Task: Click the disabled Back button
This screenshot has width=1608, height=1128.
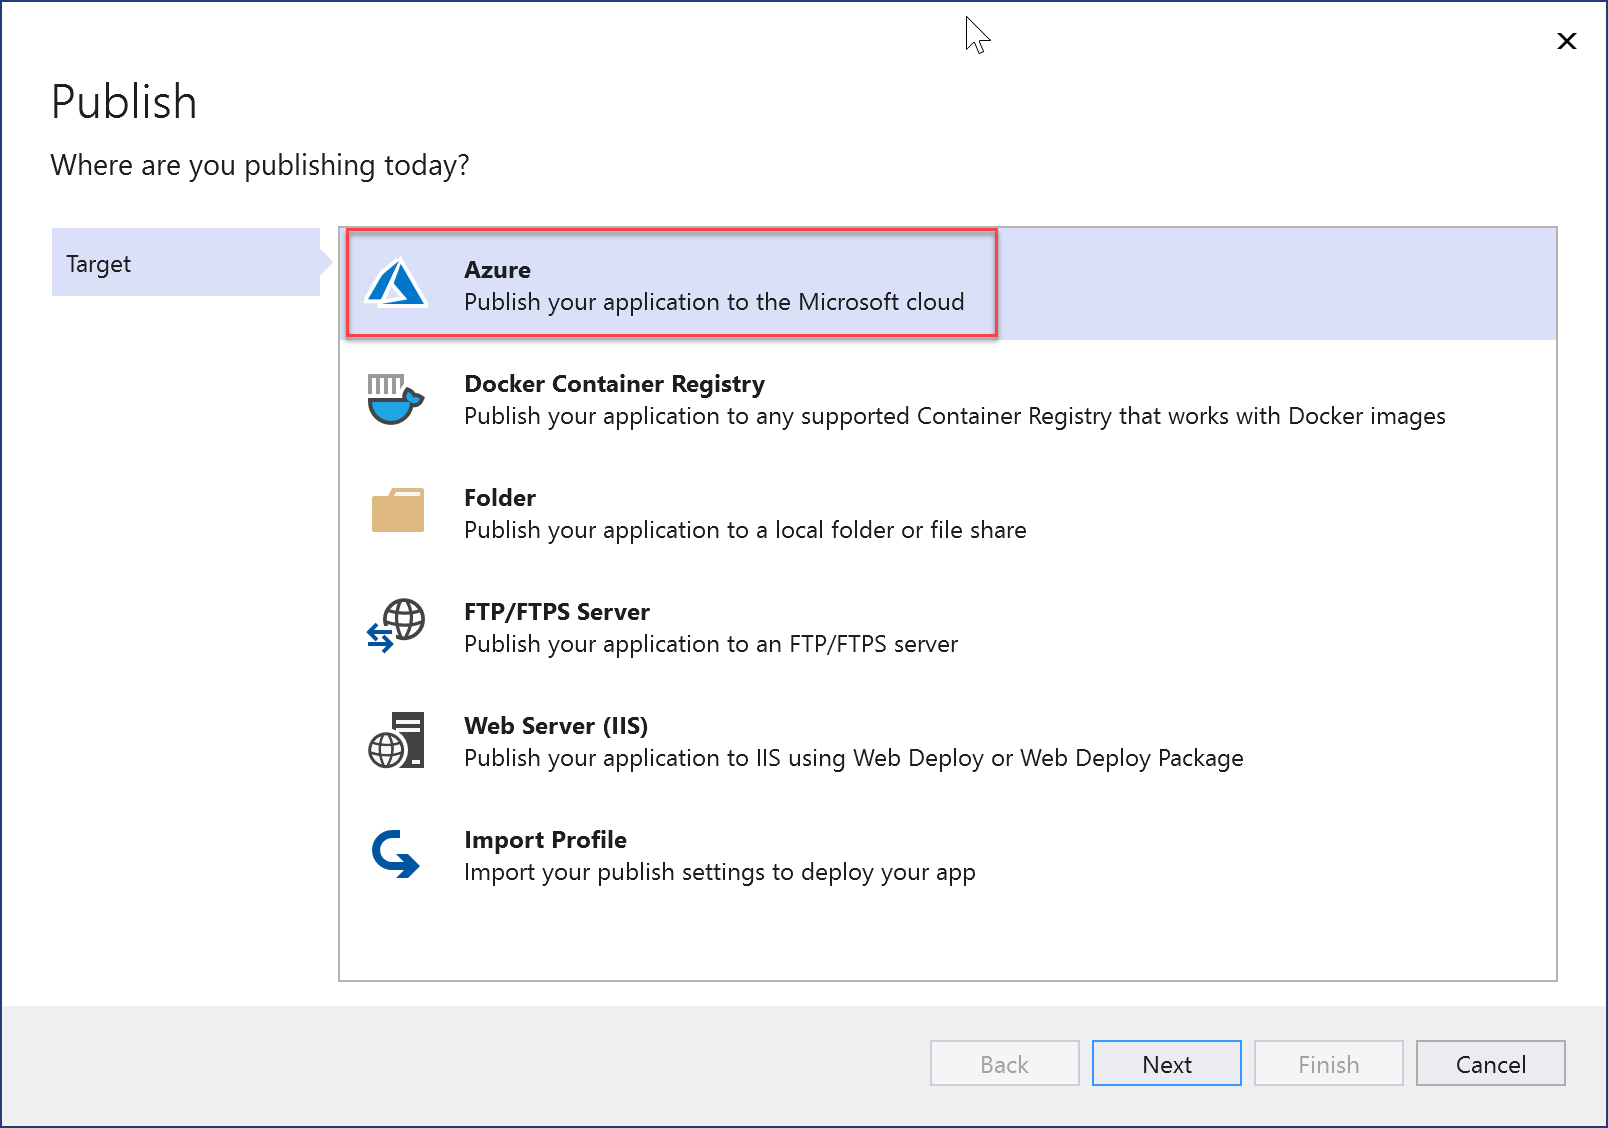Action: [1004, 1063]
